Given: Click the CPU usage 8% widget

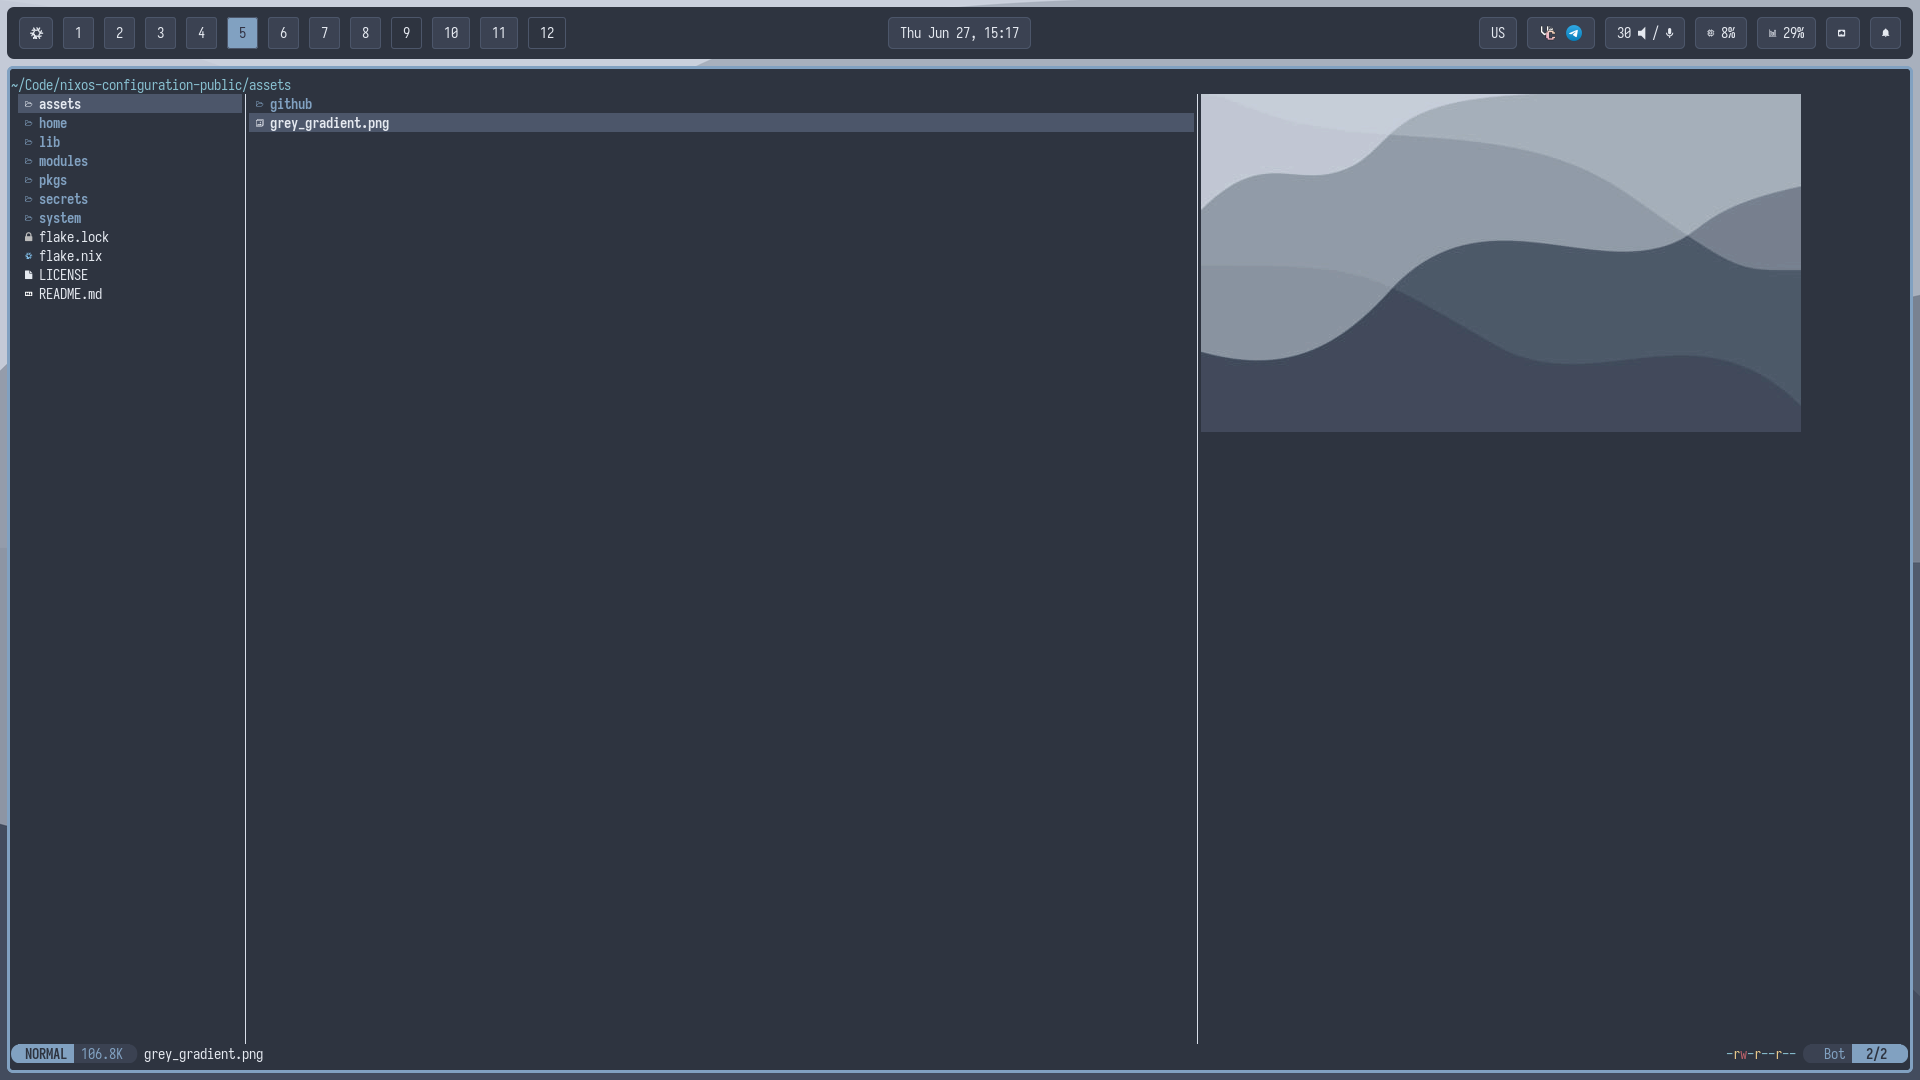Looking at the screenshot, I should pos(1720,33).
